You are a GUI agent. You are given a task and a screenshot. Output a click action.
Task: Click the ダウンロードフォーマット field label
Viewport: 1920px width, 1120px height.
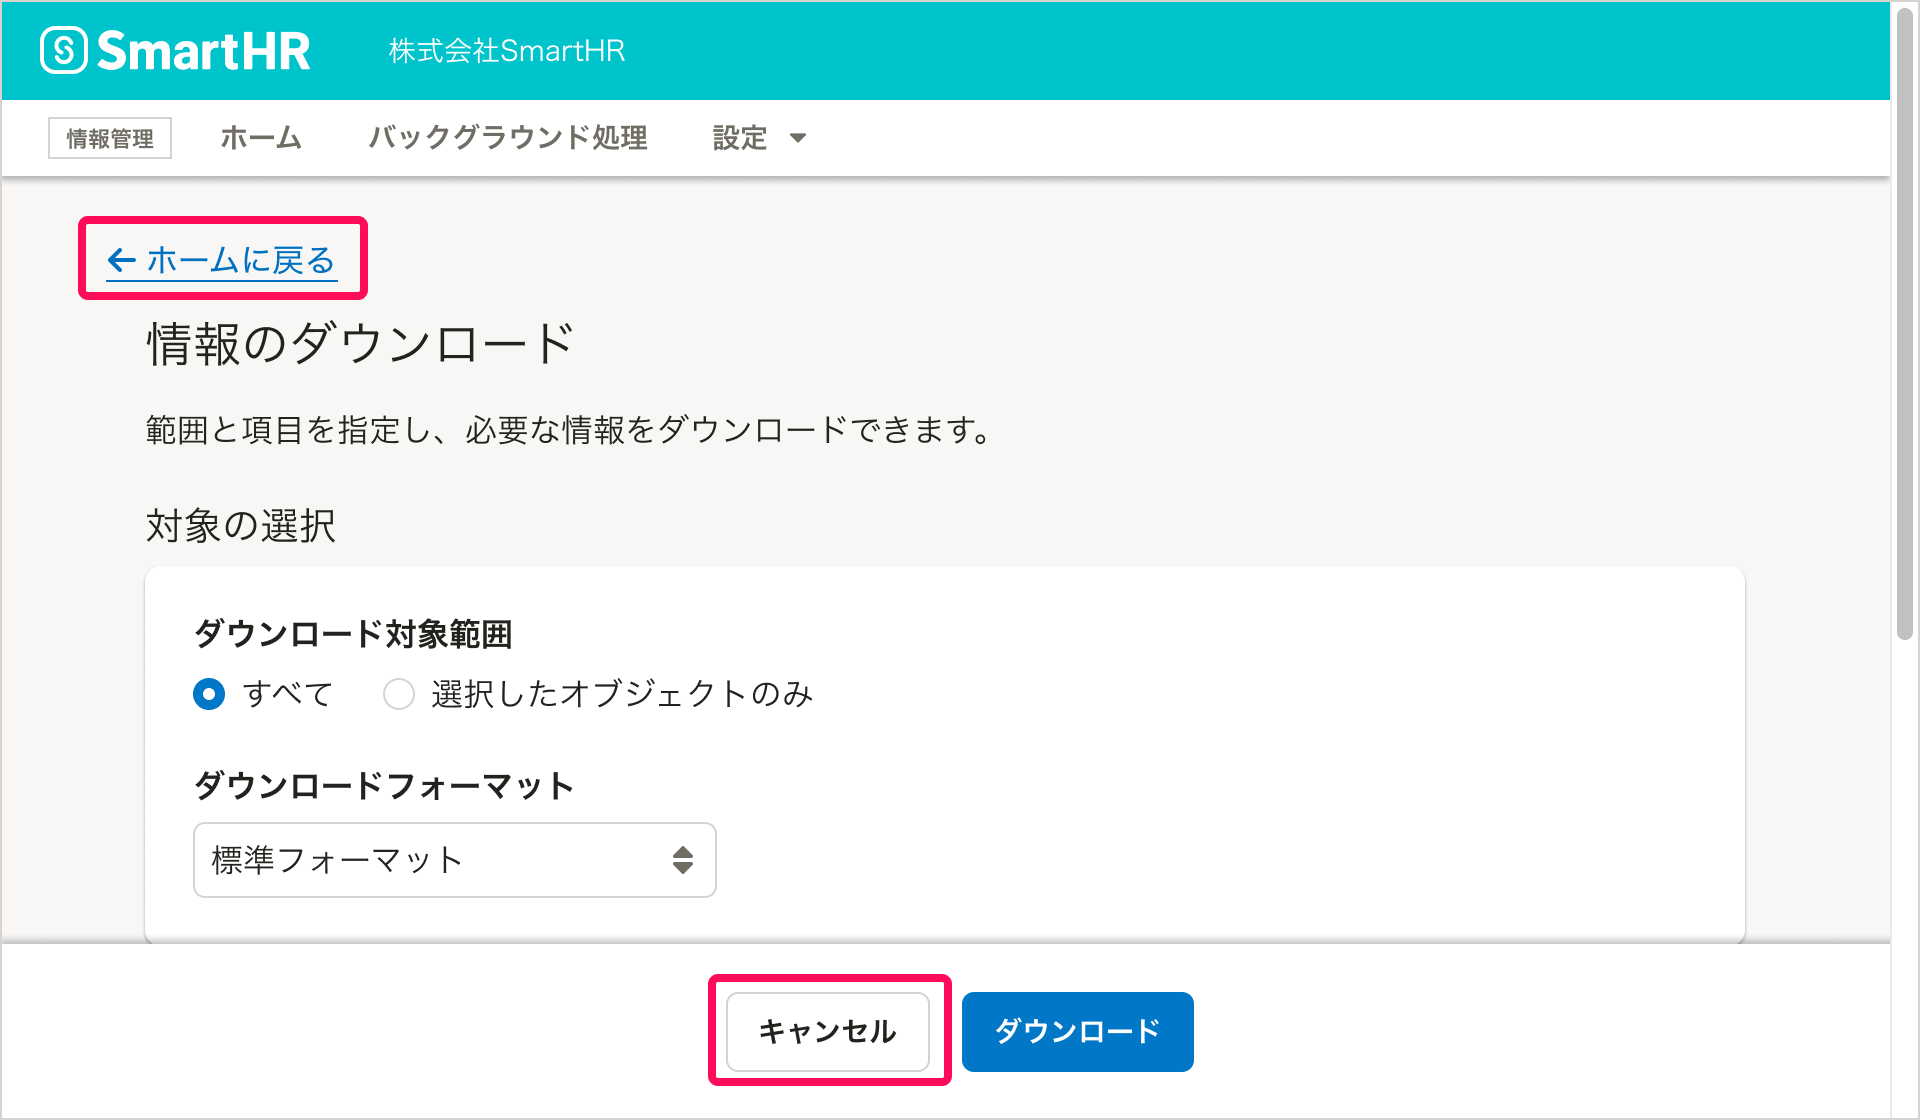384,786
